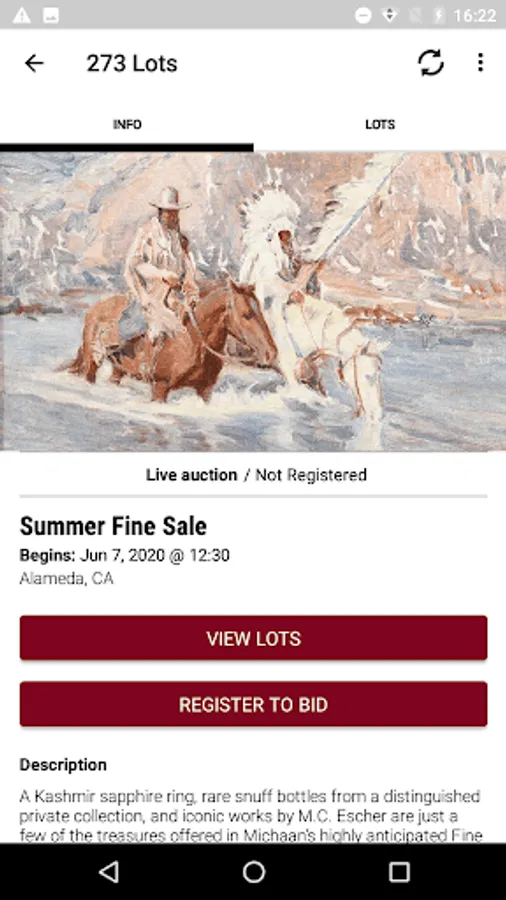
Task: Tap the Android home circle button
Action: coord(254,872)
